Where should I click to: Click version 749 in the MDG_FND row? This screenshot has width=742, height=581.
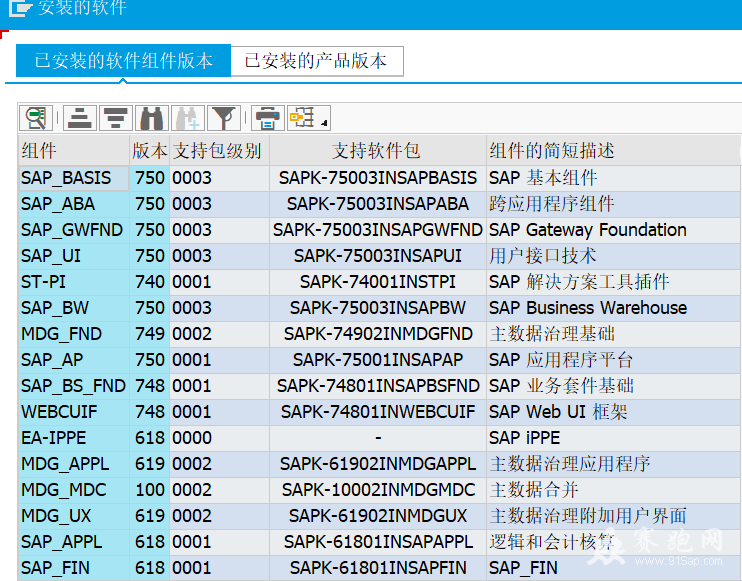point(150,334)
